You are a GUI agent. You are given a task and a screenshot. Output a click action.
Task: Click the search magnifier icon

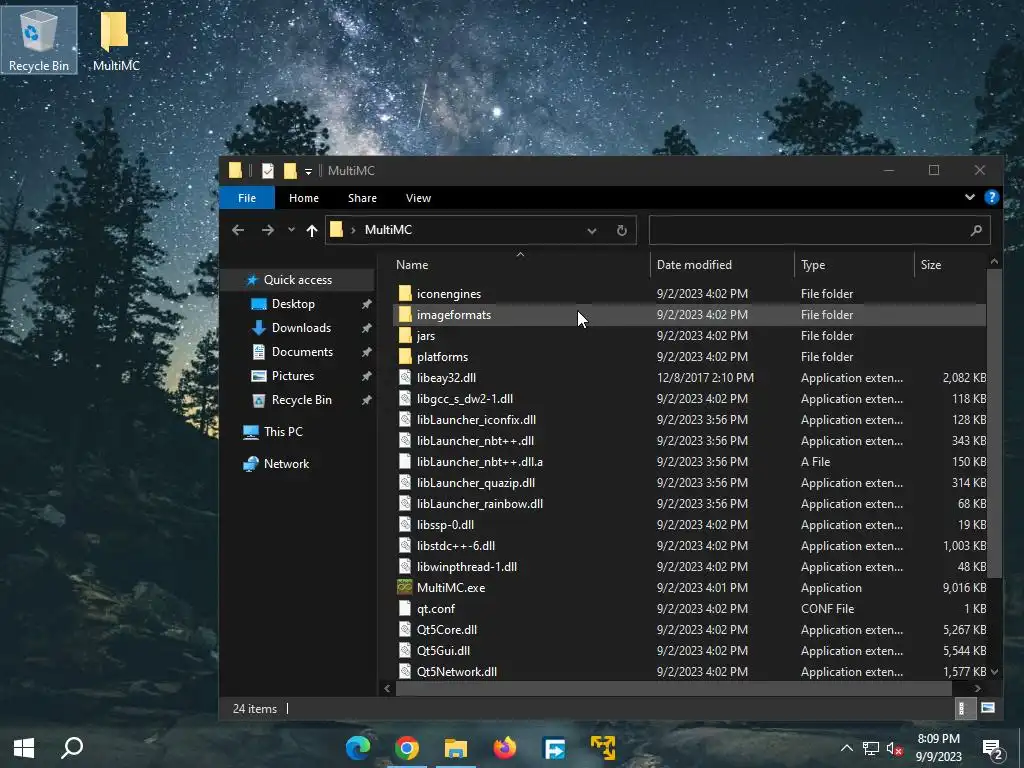[x=976, y=231]
